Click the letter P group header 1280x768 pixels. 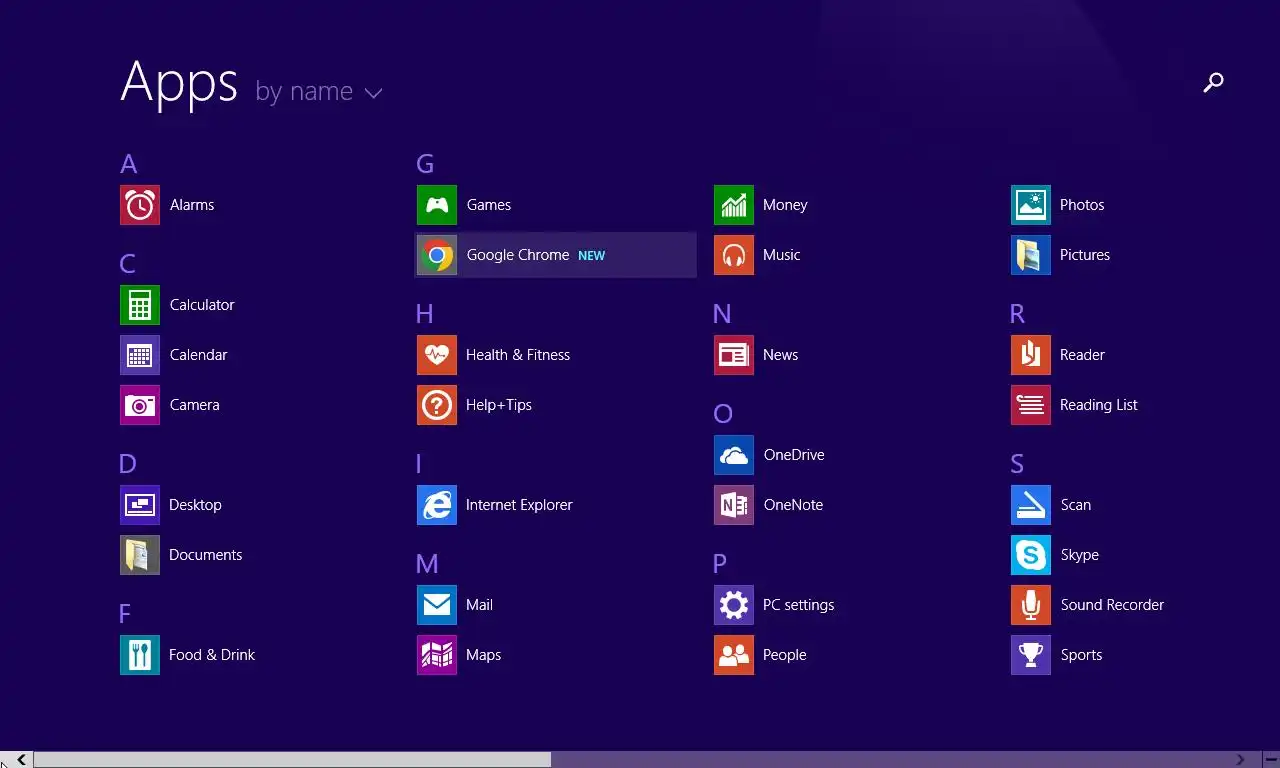click(720, 564)
